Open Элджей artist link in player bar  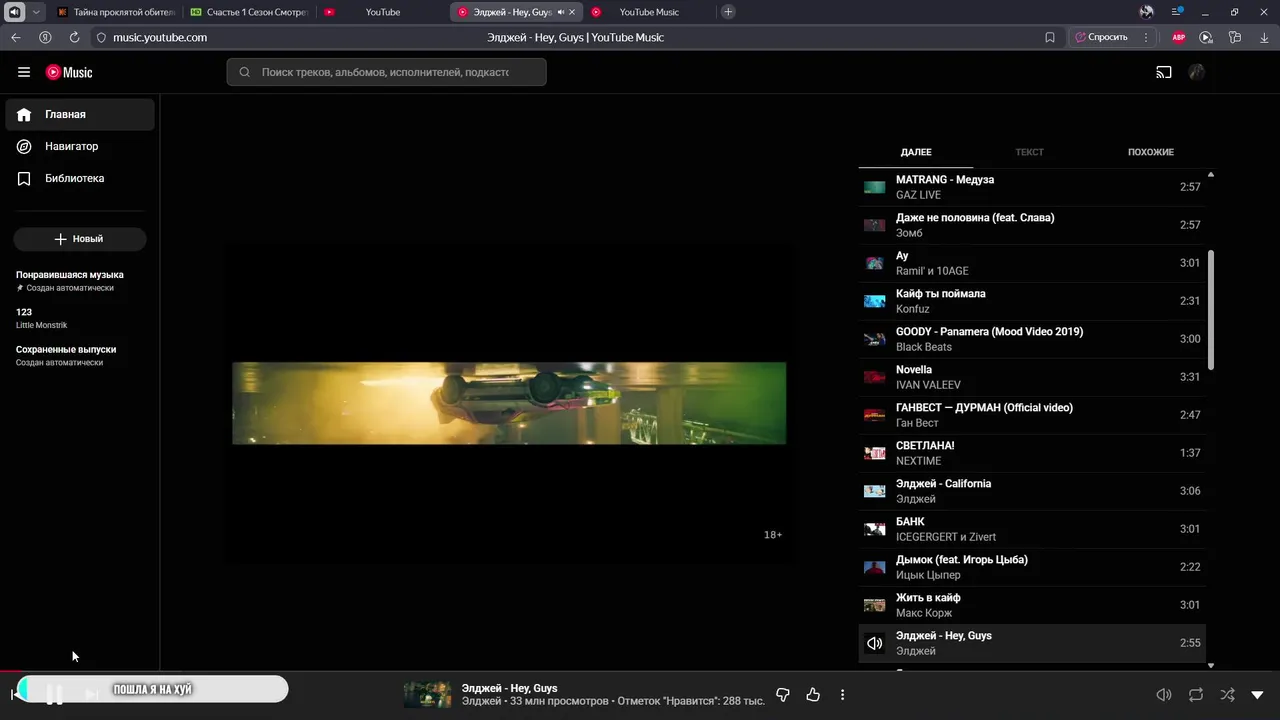(481, 701)
